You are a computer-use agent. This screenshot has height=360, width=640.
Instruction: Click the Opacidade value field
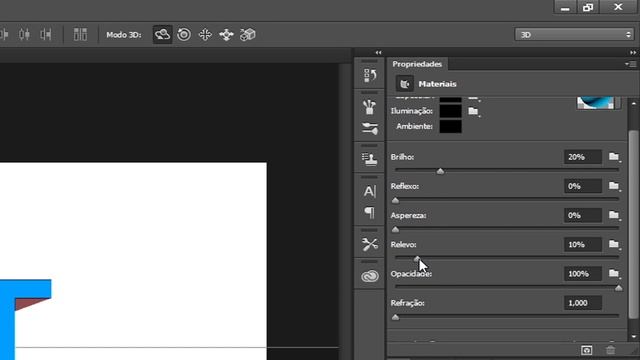tap(582, 273)
